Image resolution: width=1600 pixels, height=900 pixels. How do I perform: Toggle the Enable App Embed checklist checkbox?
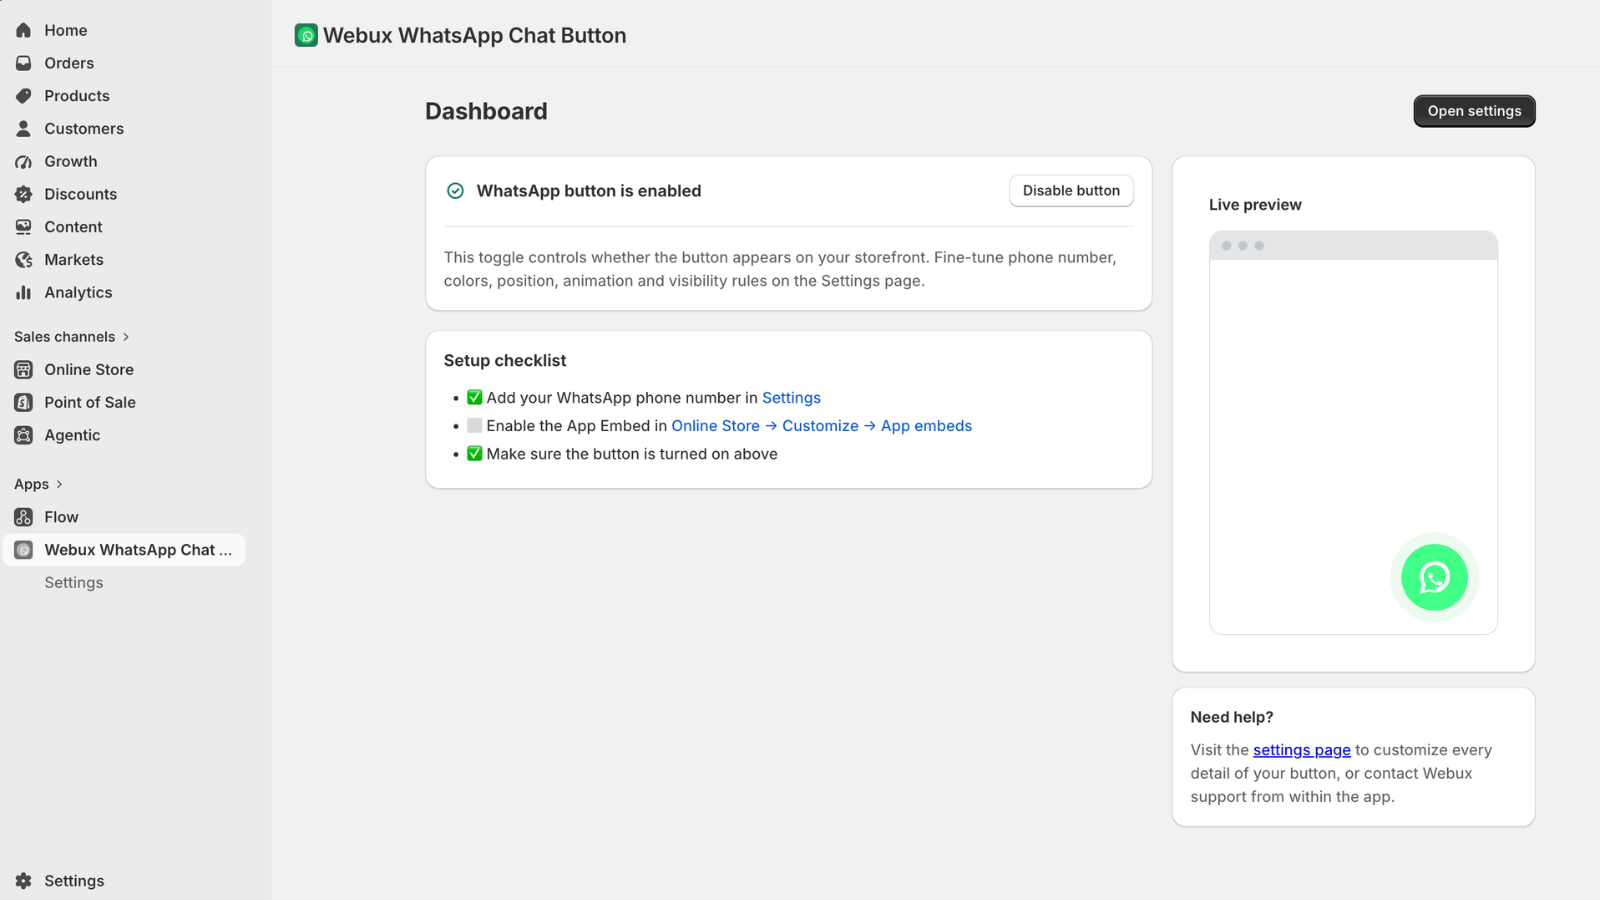coord(475,426)
